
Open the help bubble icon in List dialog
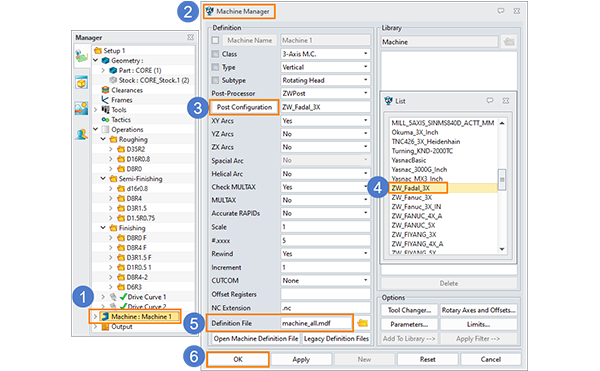(490, 101)
